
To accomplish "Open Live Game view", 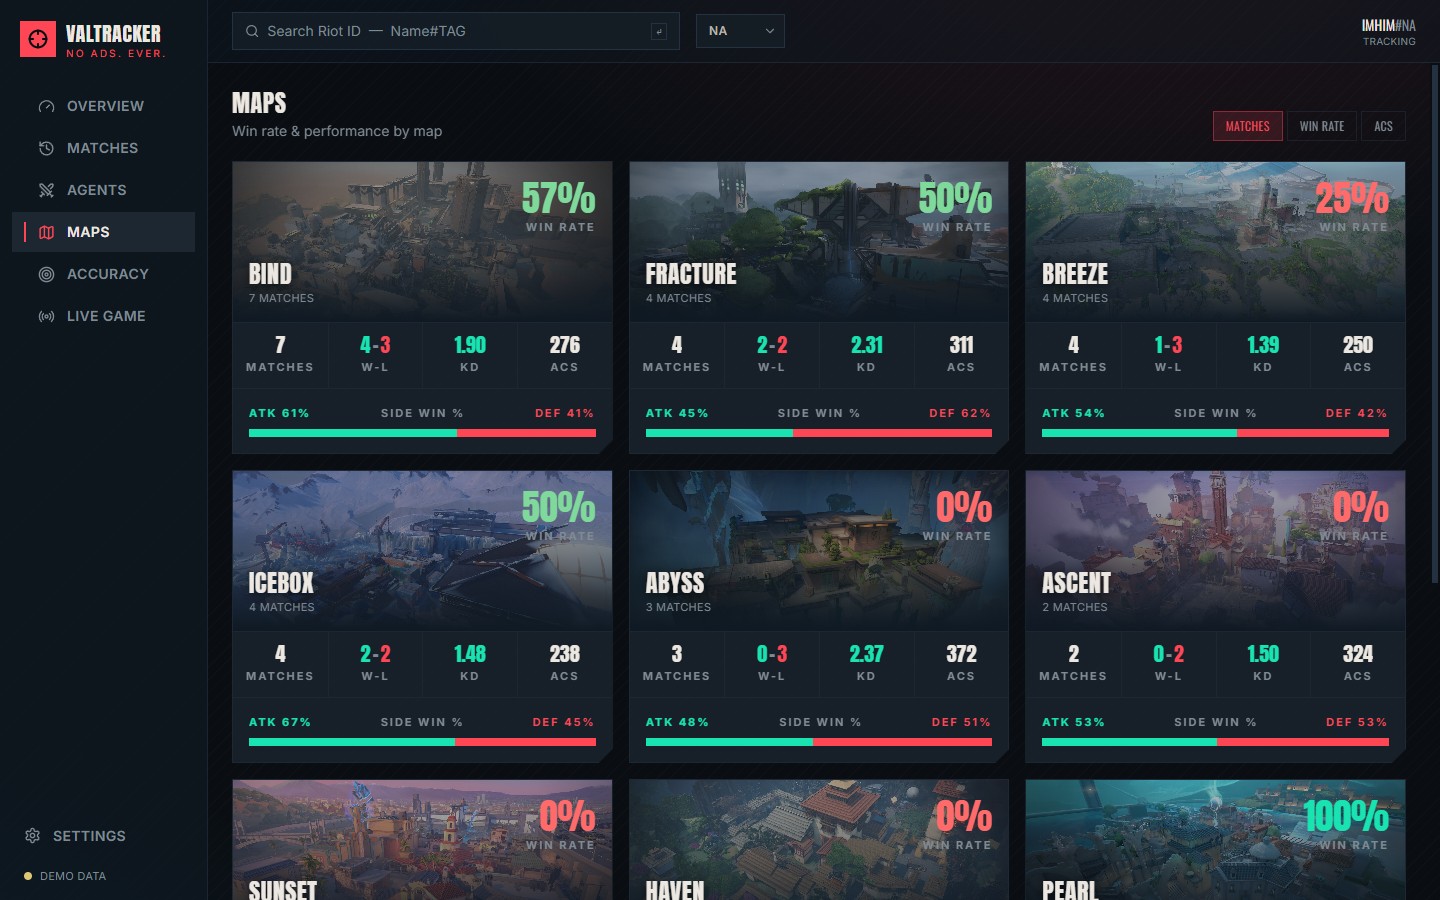I will point(103,316).
